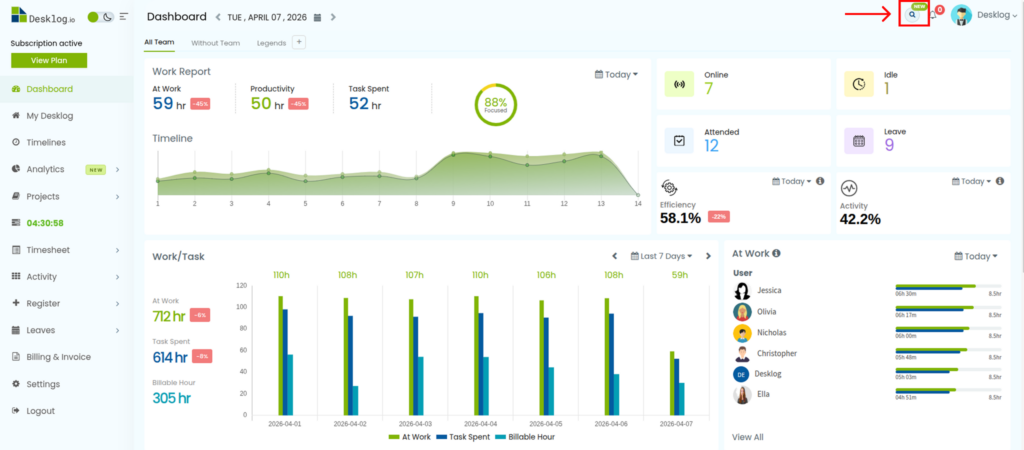The image size is (1024, 450).
Task: Click the Idle clock icon
Action: [859, 84]
